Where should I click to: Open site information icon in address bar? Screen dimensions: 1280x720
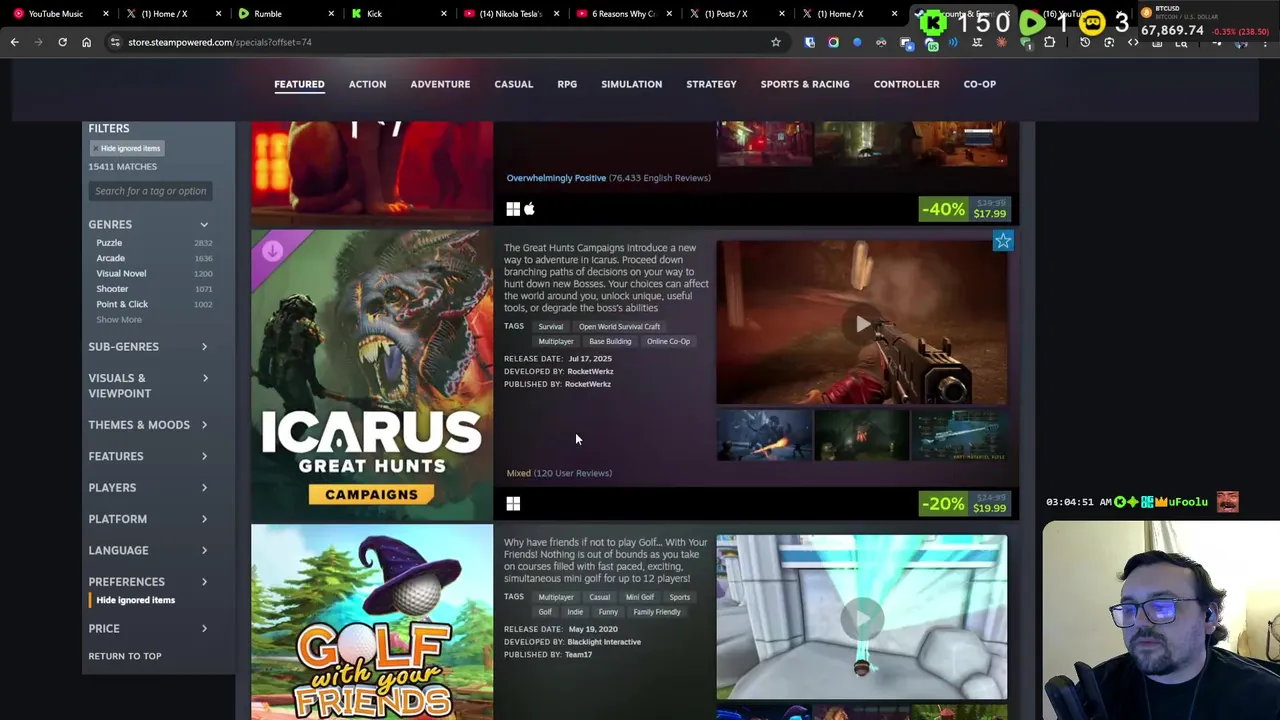[x=115, y=42]
